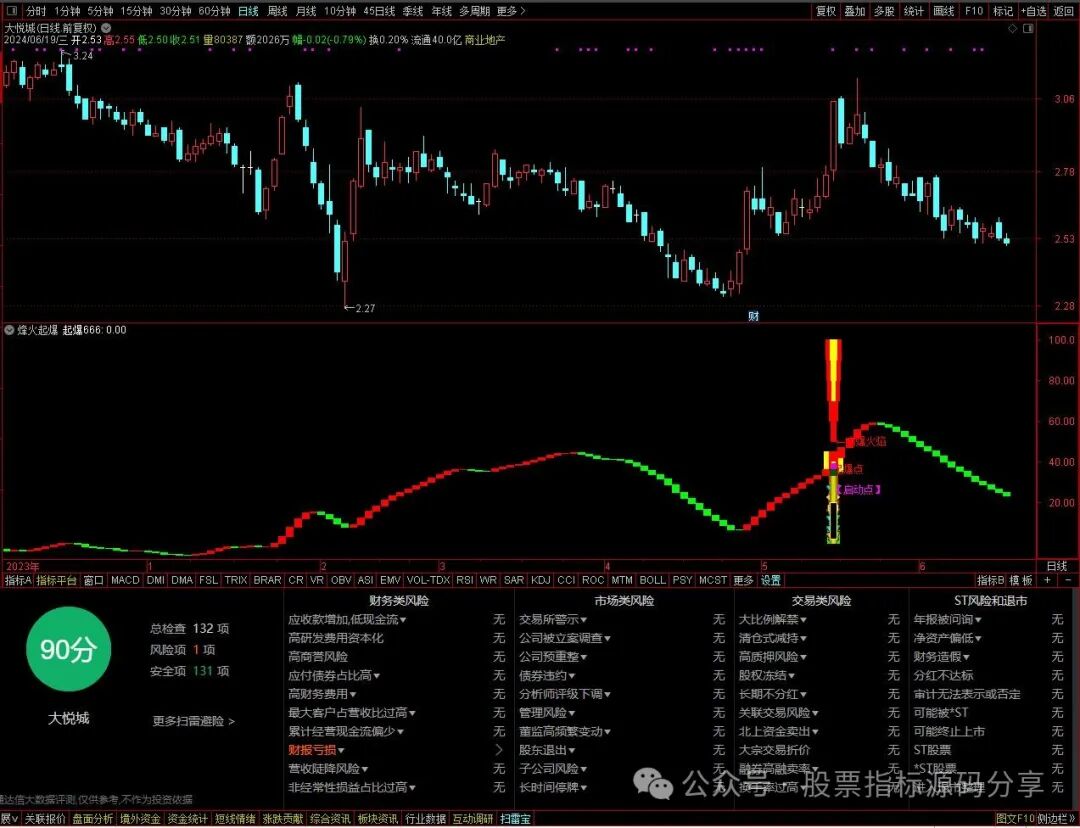
Task: Switch to the 1分钟 period
Action: tap(68, 11)
